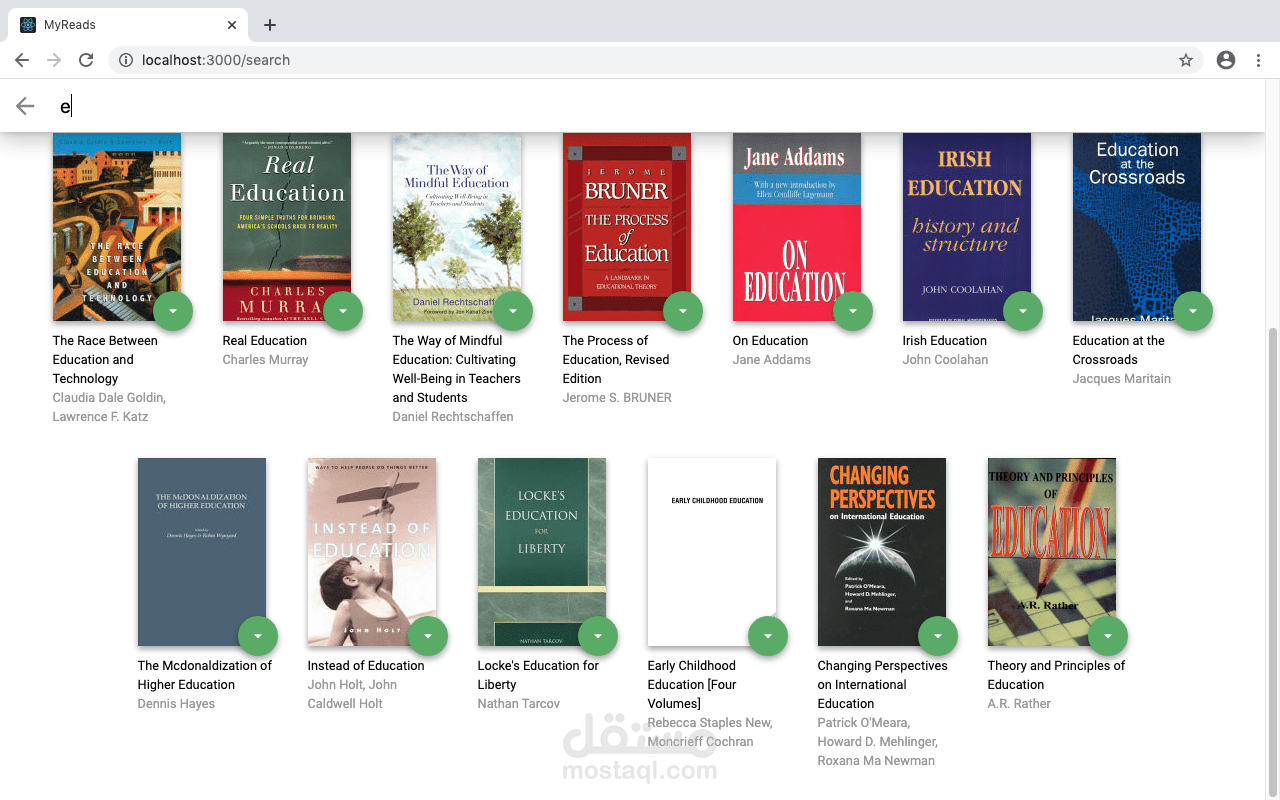Open a new browser tab
This screenshot has height=800, width=1280.
[270, 25]
